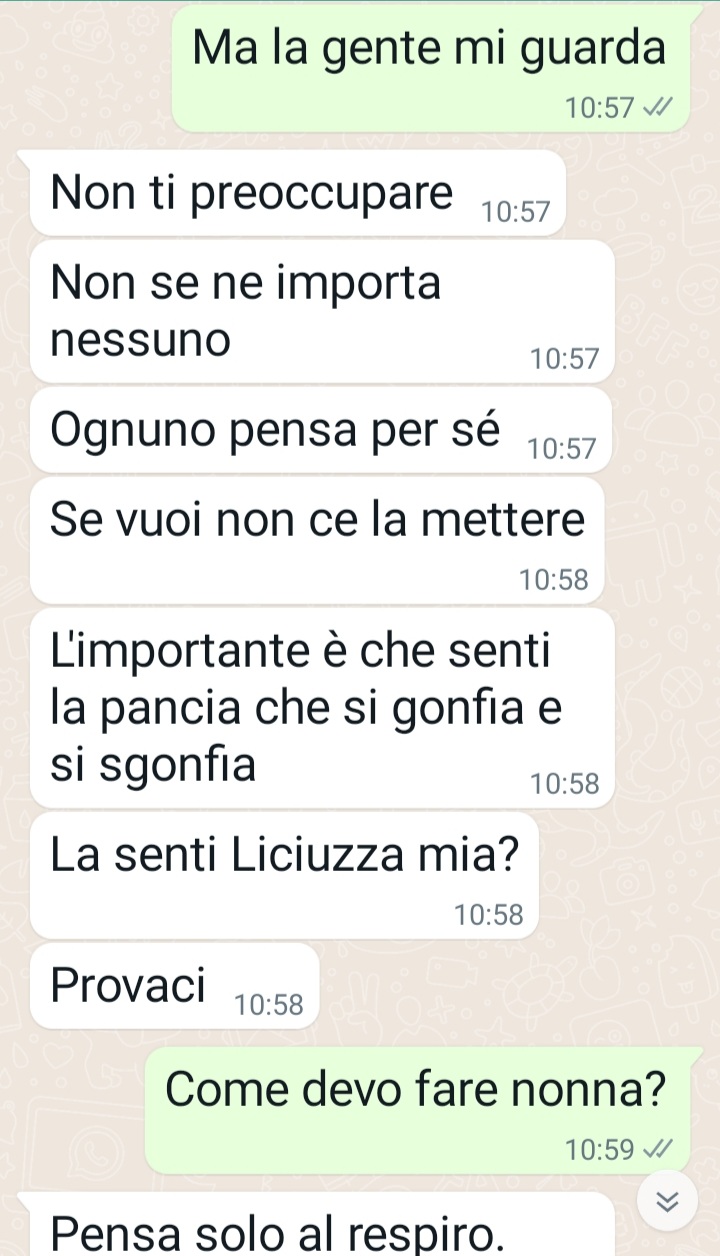
Task: Select the 'La senti Liciuzza mia?' message
Action: (285, 876)
